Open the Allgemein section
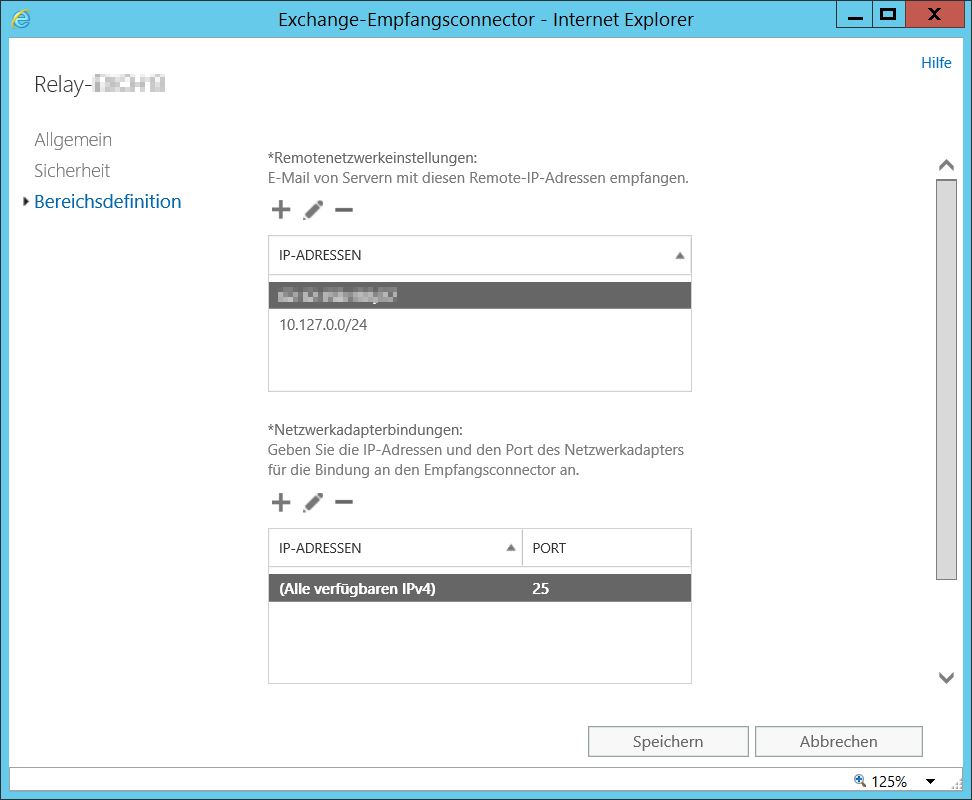Viewport: 972px width, 800px height. (x=73, y=140)
